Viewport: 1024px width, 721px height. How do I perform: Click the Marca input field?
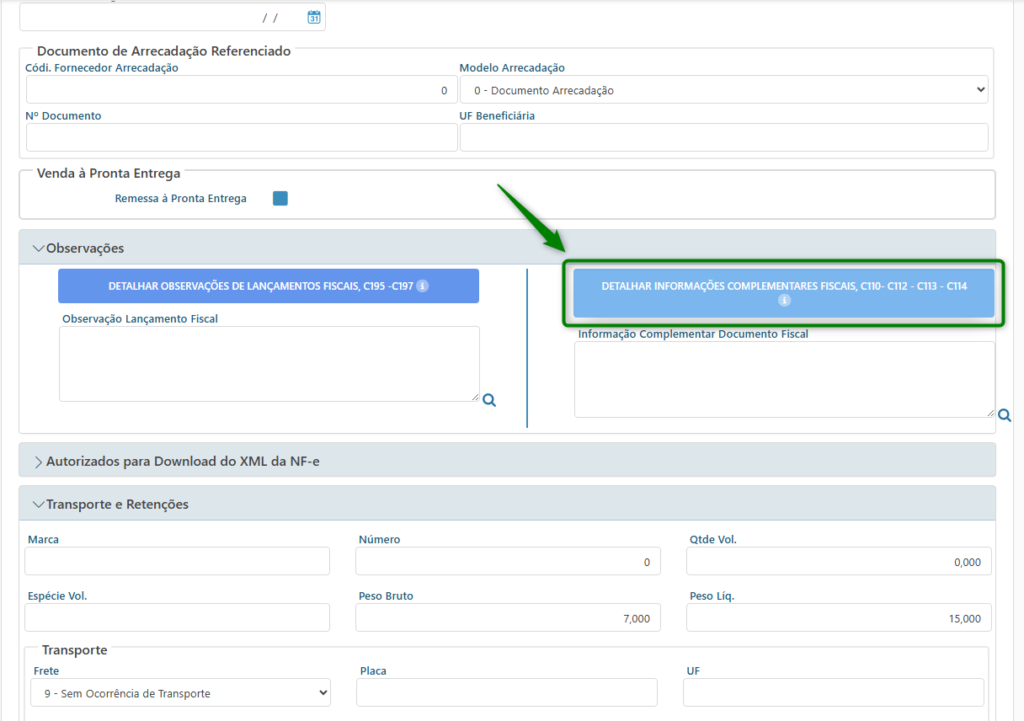pyautogui.click(x=177, y=562)
